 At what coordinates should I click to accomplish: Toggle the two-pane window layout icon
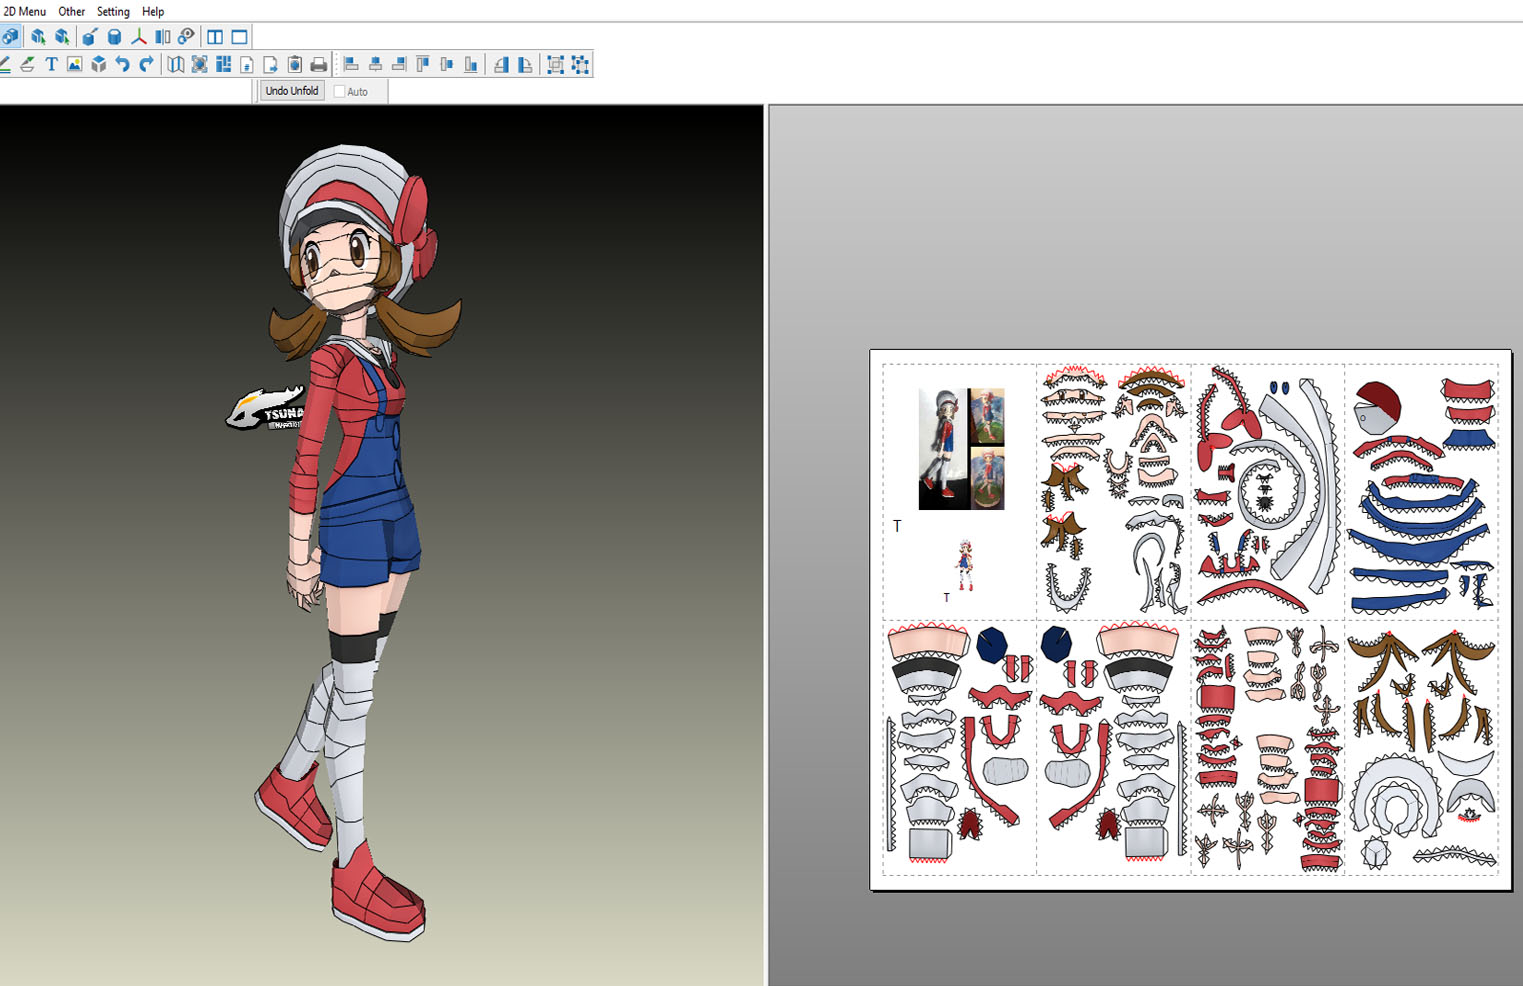coord(214,36)
